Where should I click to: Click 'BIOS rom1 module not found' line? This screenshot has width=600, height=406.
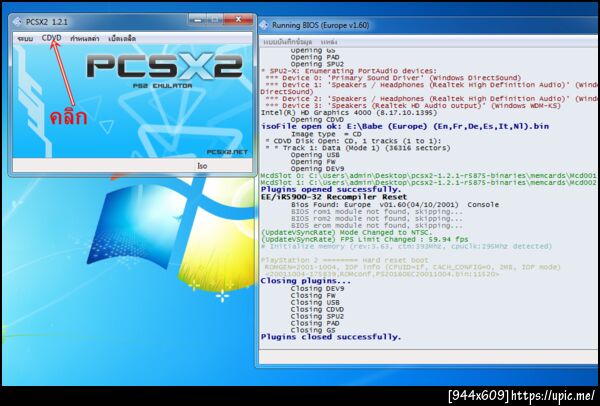(377, 212)
